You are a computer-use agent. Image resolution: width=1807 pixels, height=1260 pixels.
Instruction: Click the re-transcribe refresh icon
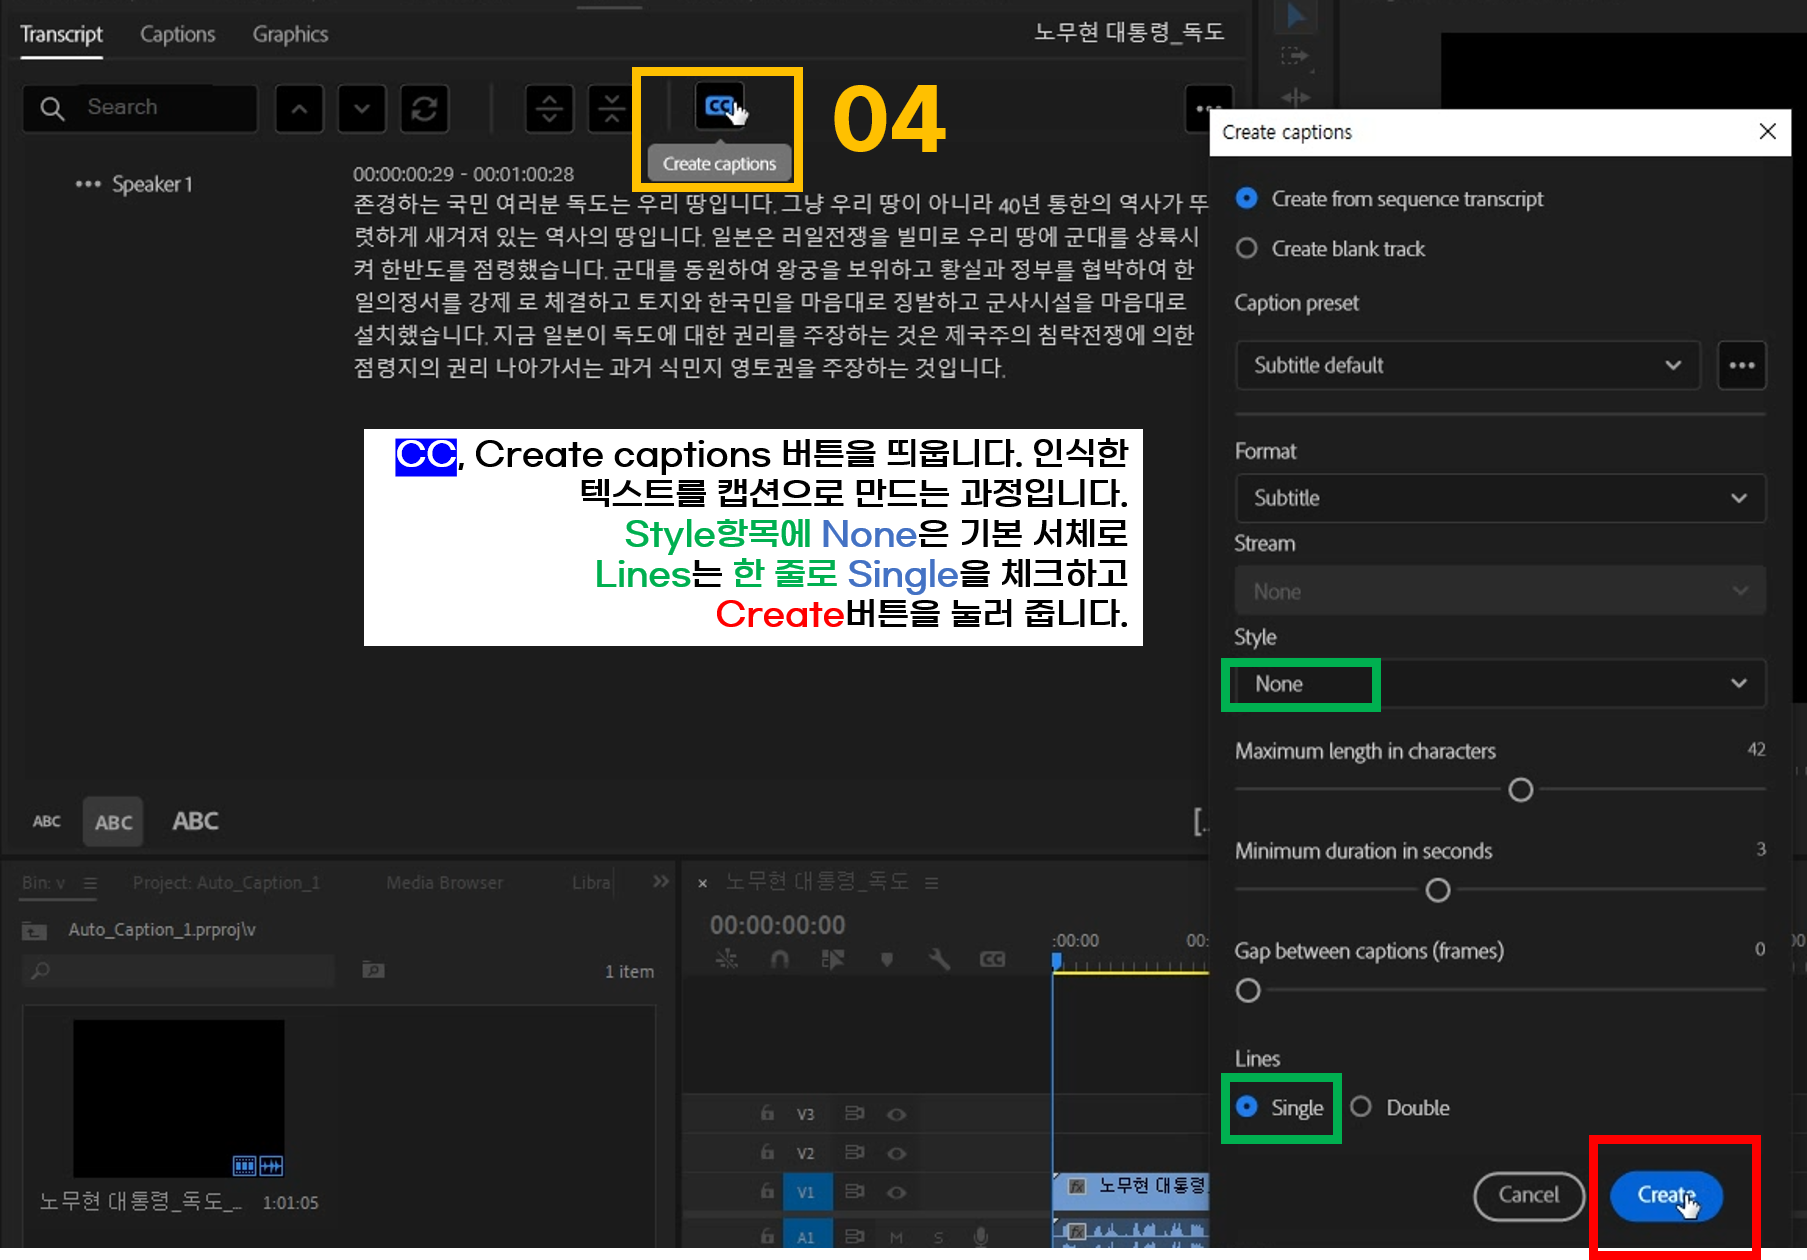tap(424, 108)
